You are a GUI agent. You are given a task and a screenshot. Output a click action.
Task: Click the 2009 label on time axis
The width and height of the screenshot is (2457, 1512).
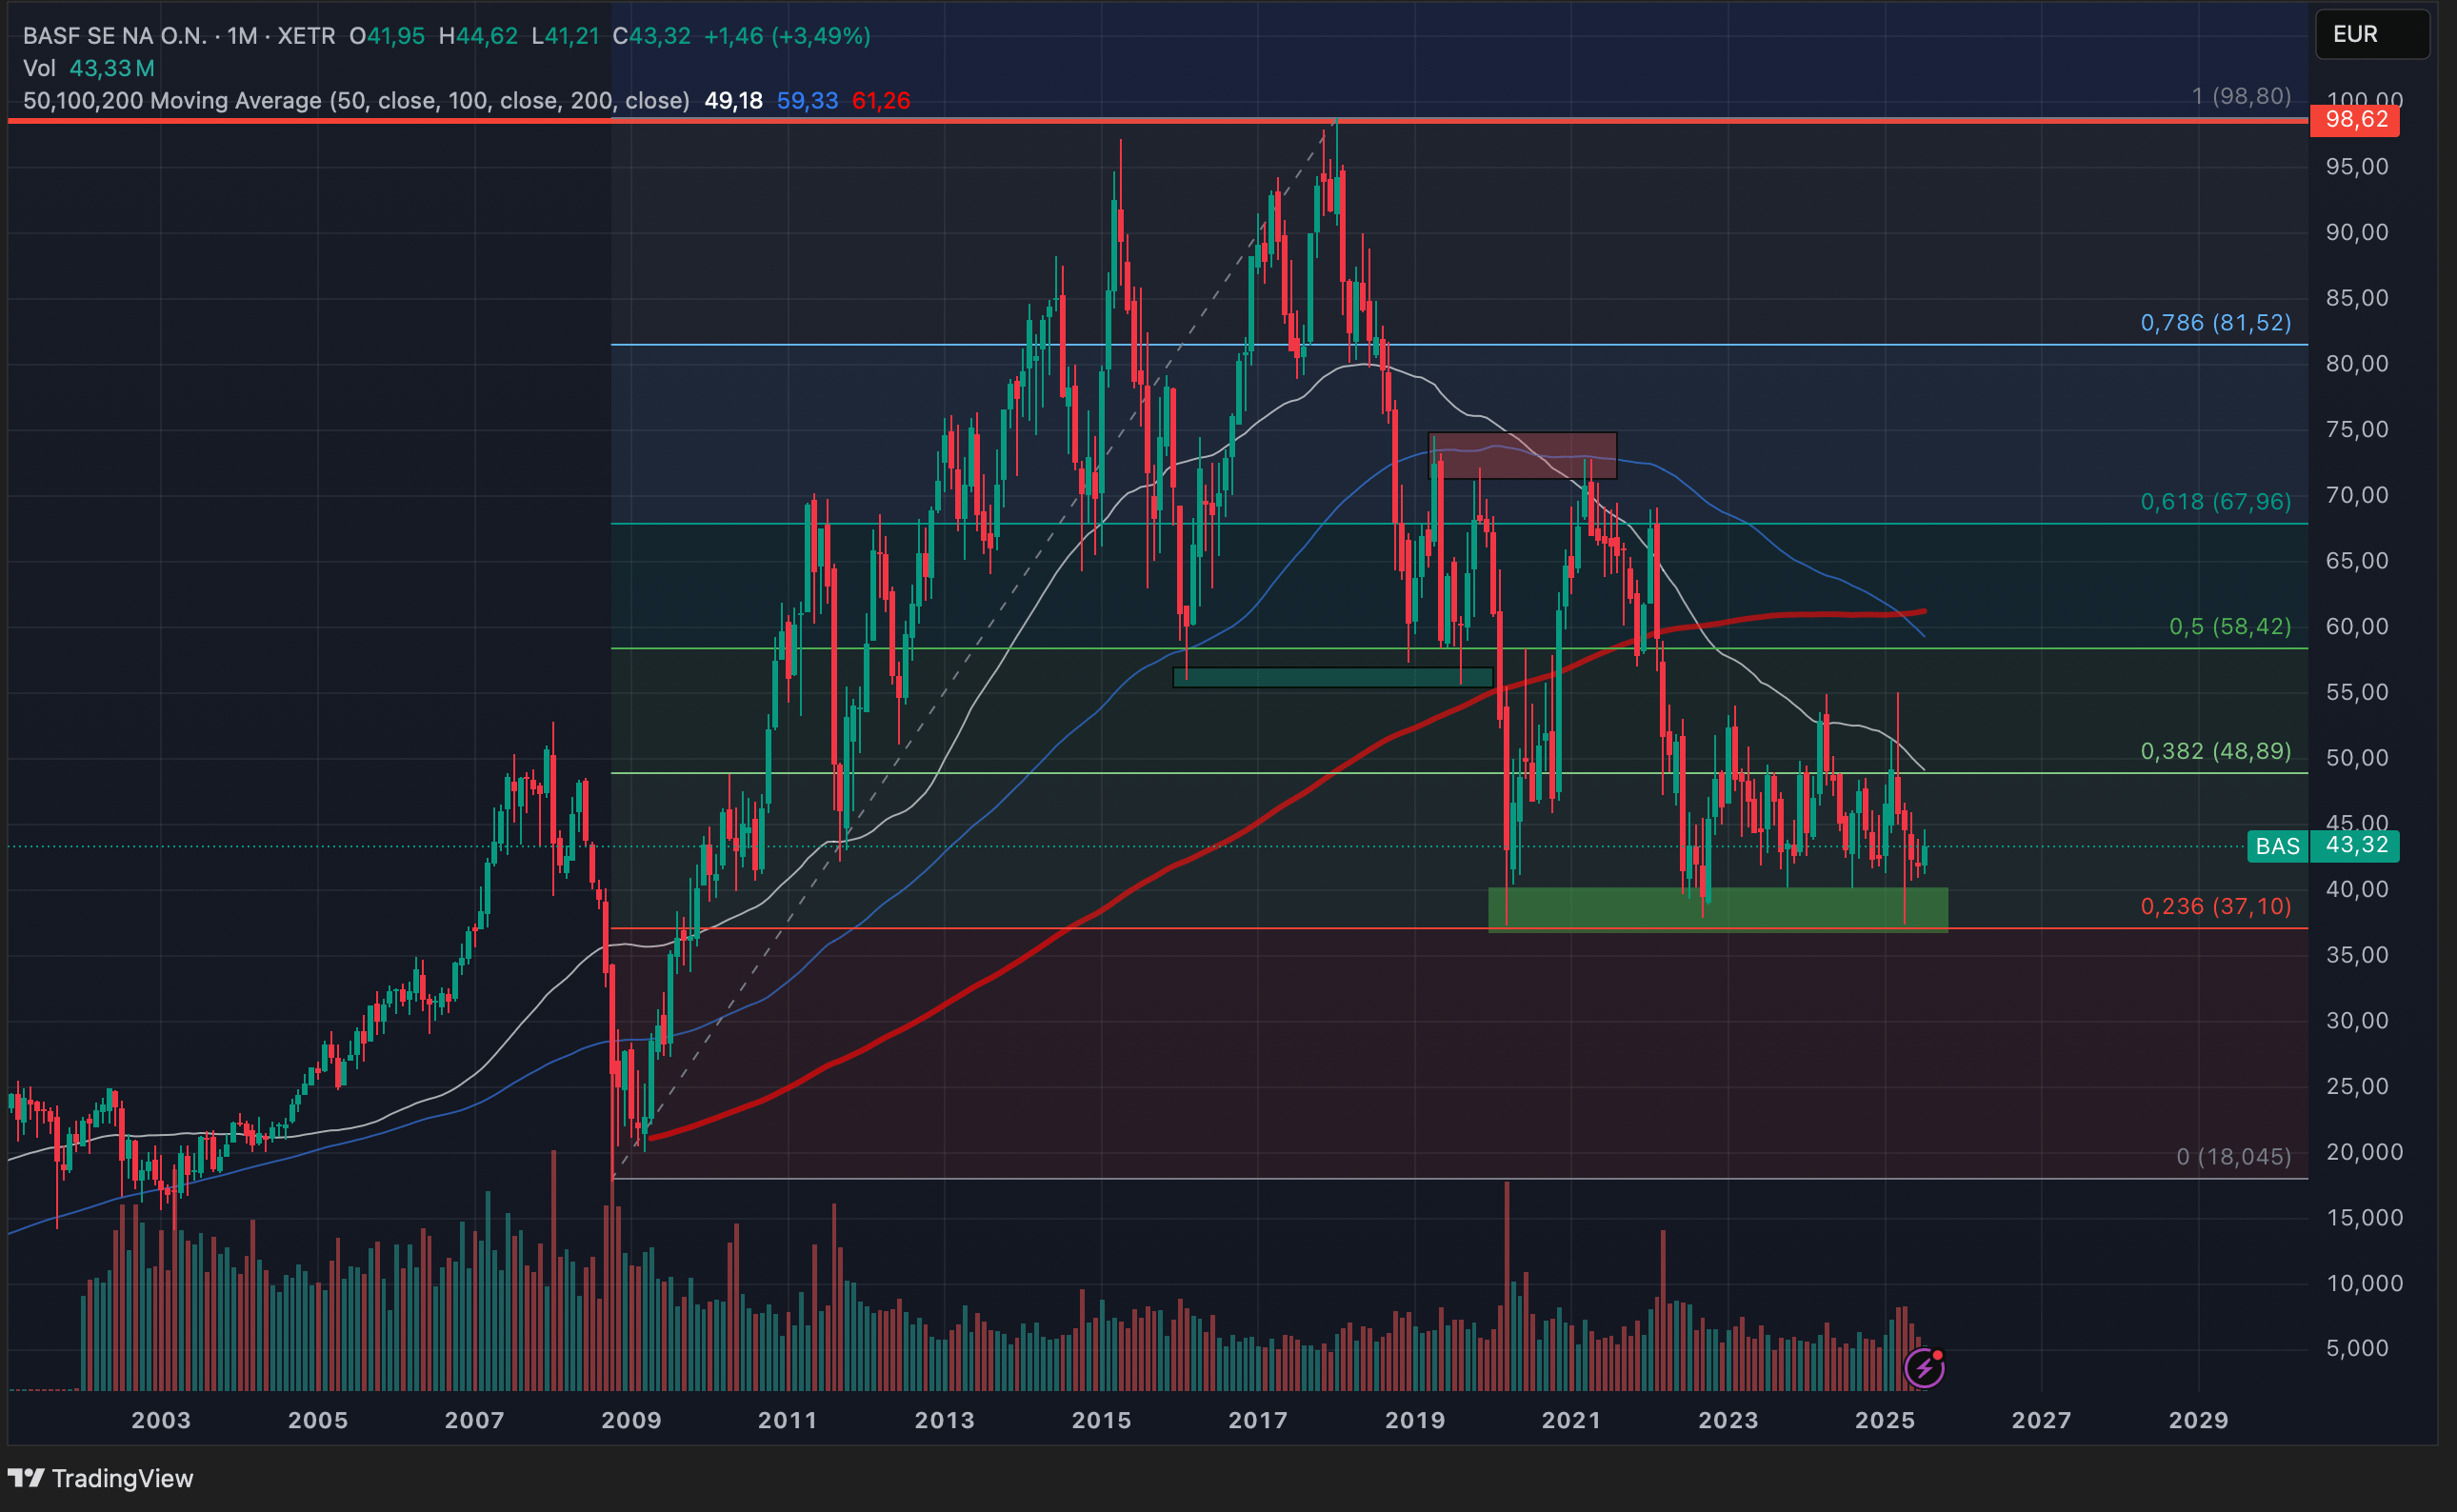631,1420
